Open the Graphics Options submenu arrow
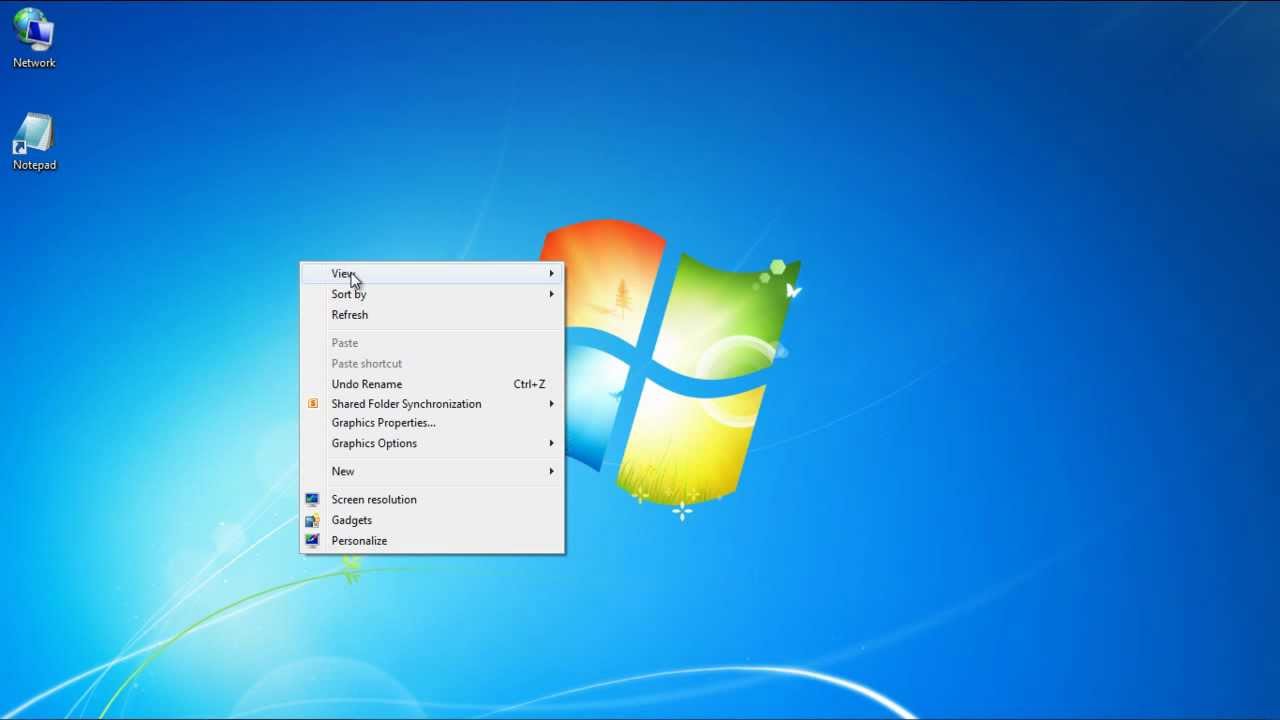Screen dimensions: 1280x720 pos(551,443)
